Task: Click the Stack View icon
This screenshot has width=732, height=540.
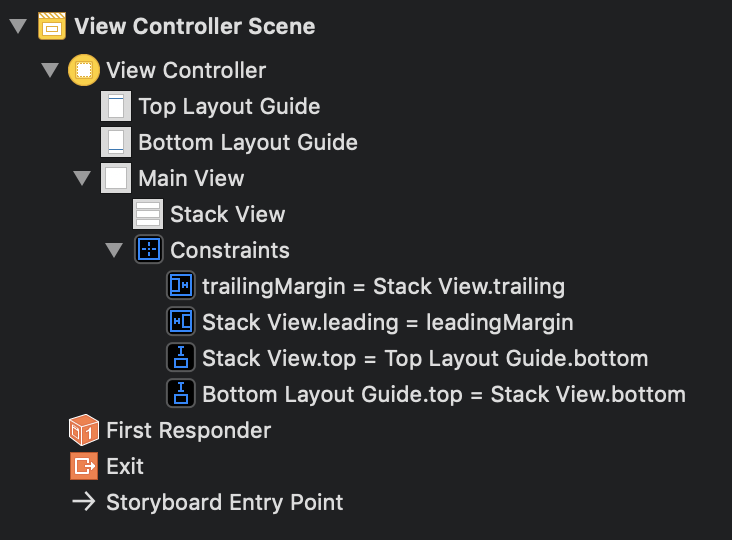Action: (x=148, y=214)
